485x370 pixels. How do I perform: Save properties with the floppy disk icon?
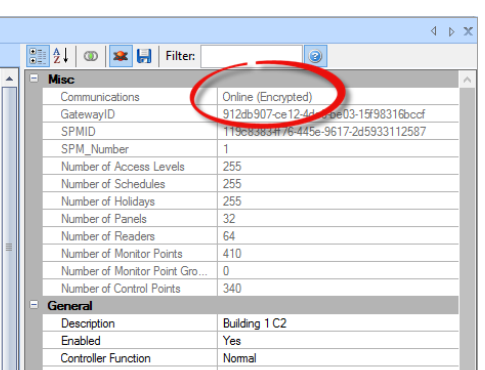(144, 56)
